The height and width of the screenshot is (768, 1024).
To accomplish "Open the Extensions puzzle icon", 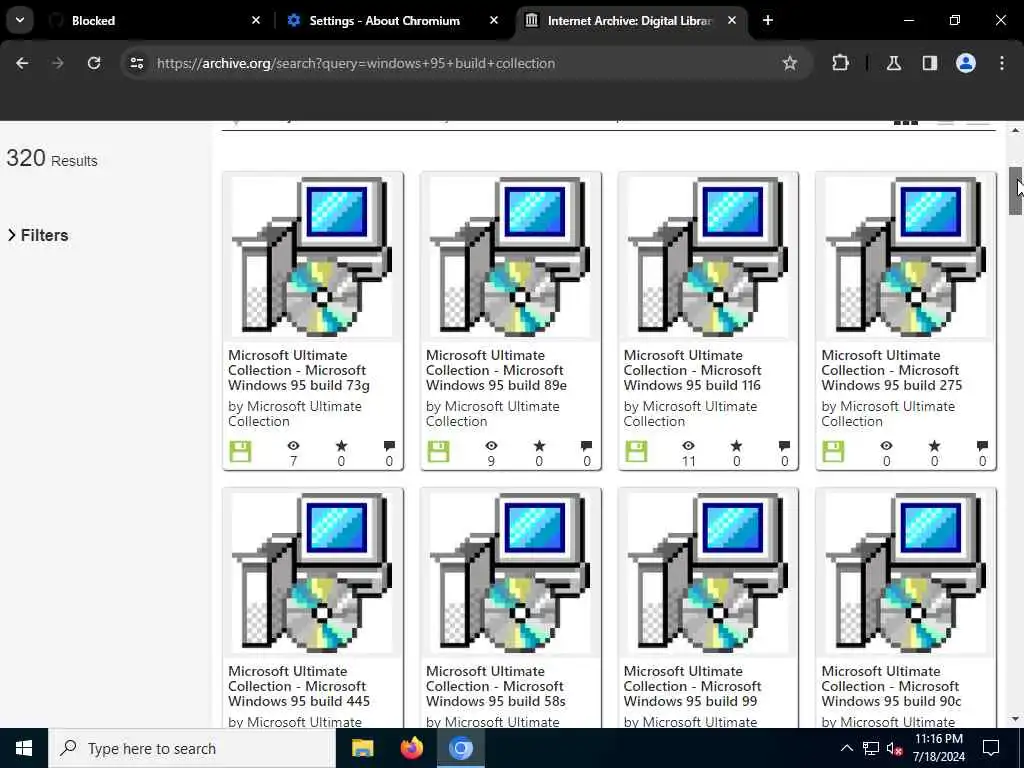I will click(840, 63).
